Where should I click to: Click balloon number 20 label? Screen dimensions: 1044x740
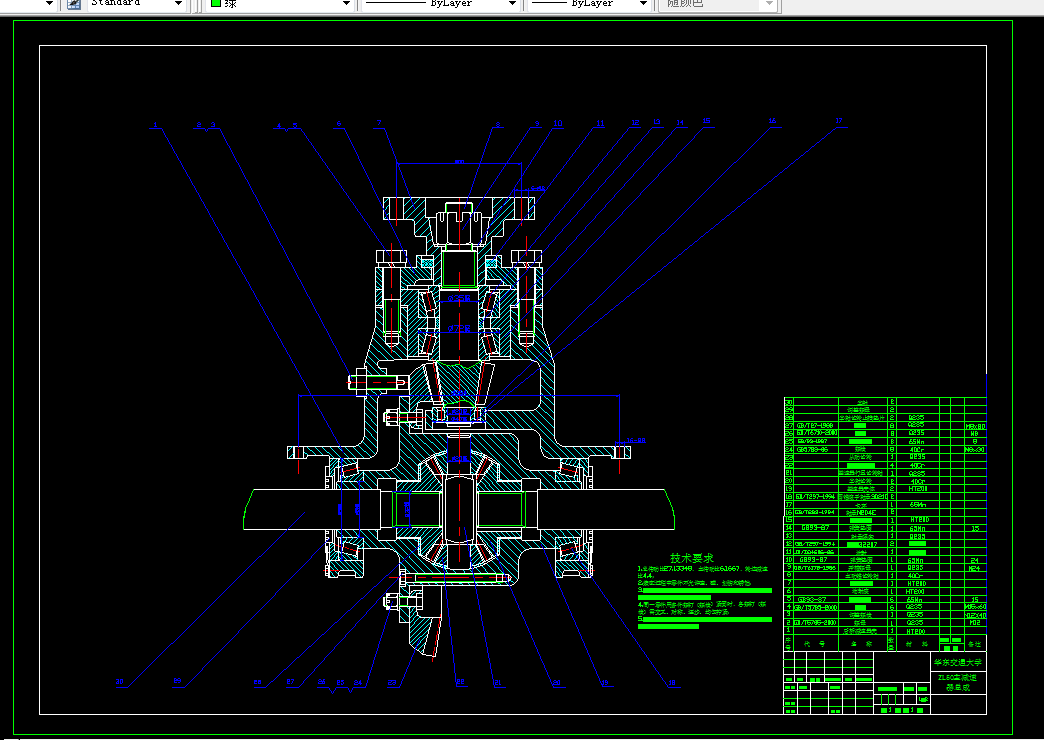coord(557,683)
